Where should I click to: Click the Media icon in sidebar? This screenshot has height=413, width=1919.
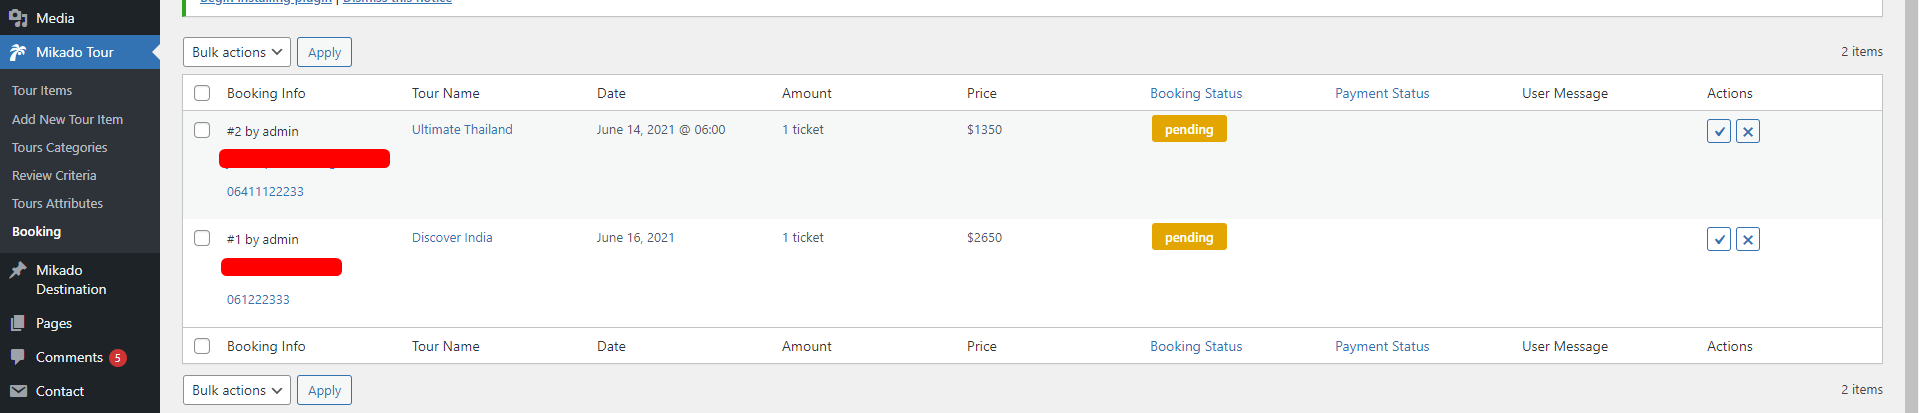18,18
